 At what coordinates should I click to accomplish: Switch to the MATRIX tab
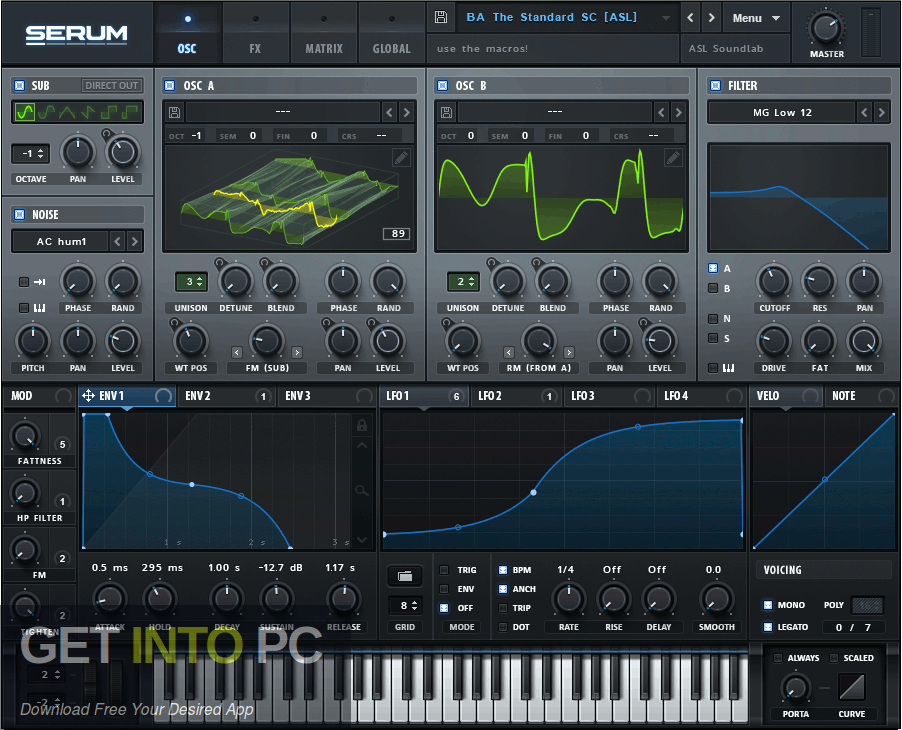[x=324, y=32]
